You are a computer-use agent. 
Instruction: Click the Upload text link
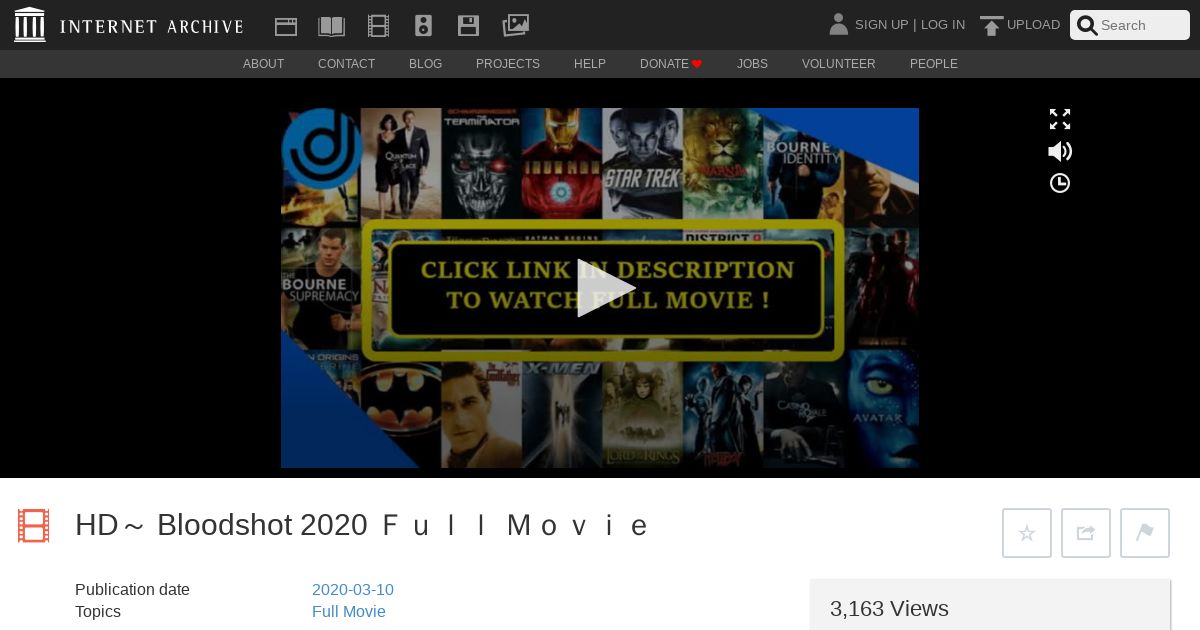[1033, 25]
